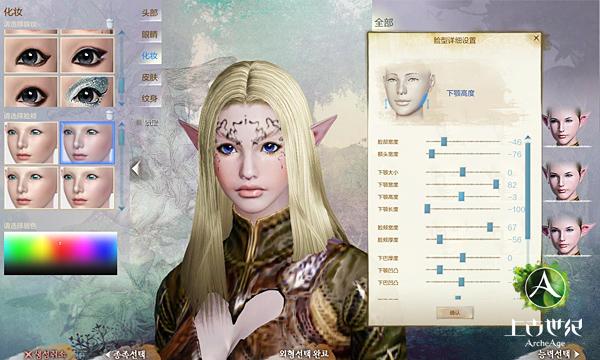This screenshot has height=360, width=600.
Task: Select the glittery silver eyeshadow makeup style
Action: coord(87,91)
